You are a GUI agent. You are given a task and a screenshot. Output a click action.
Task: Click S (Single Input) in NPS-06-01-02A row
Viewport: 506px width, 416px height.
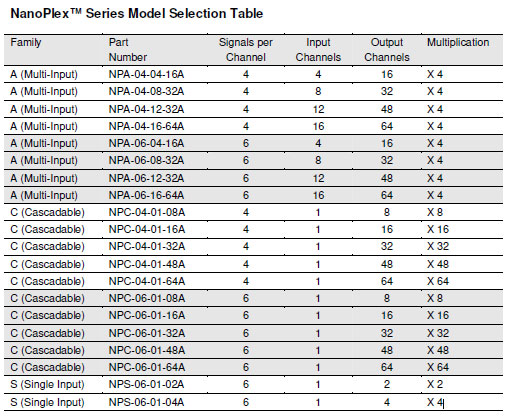[47, 384]
